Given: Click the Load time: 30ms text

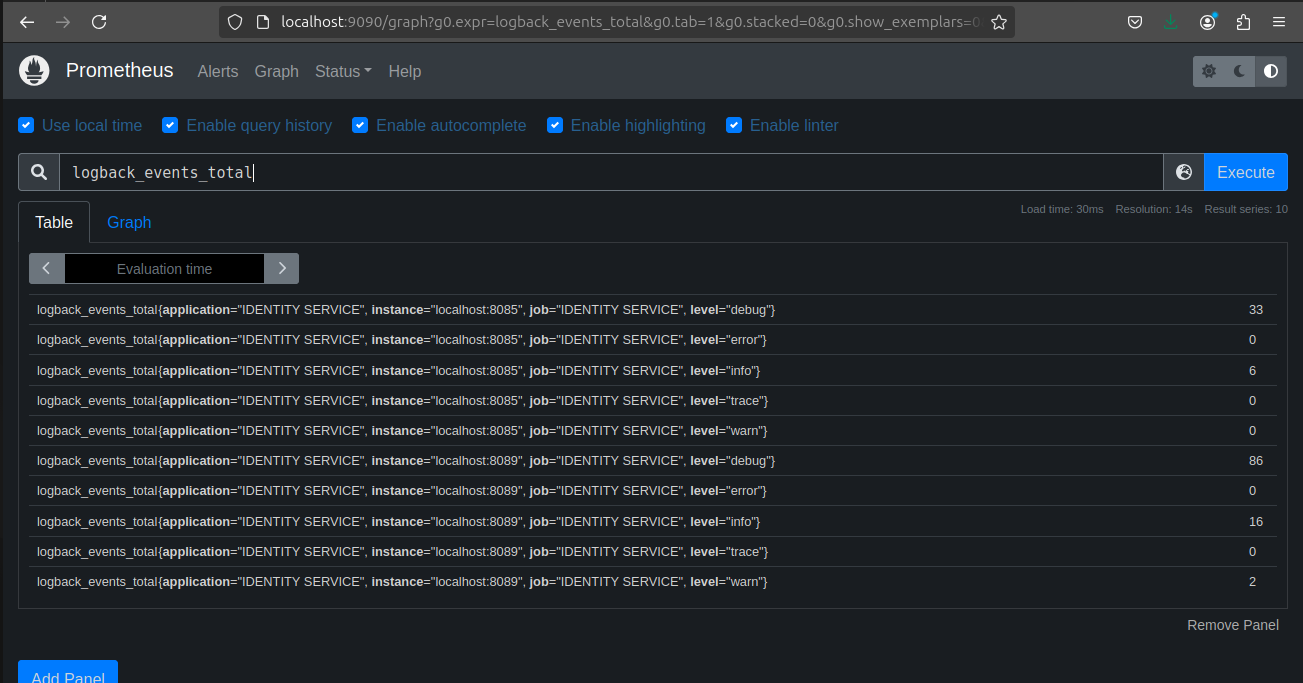Looking at the screenshot, I should 1062,209.
